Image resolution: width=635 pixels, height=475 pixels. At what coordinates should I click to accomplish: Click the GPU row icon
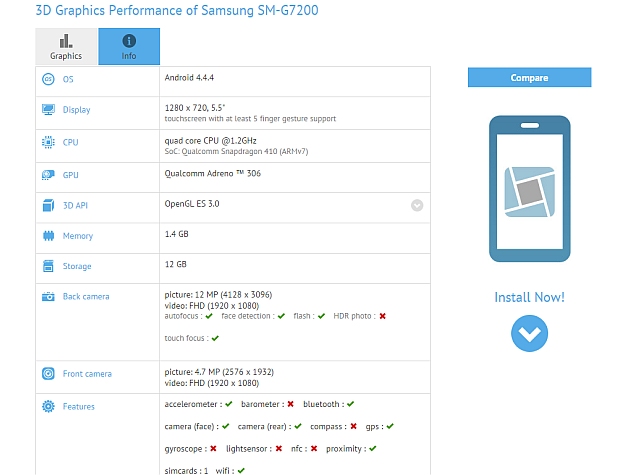[48, 174]
